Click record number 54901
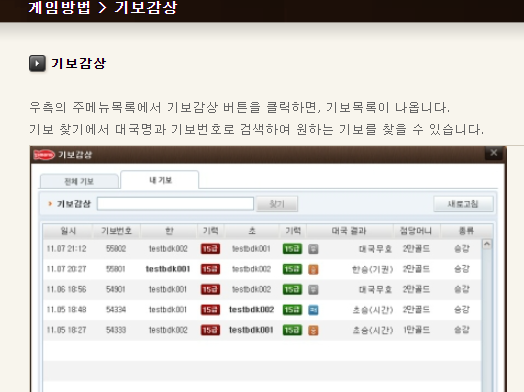The image size is (524, 392). coord(116,289)
